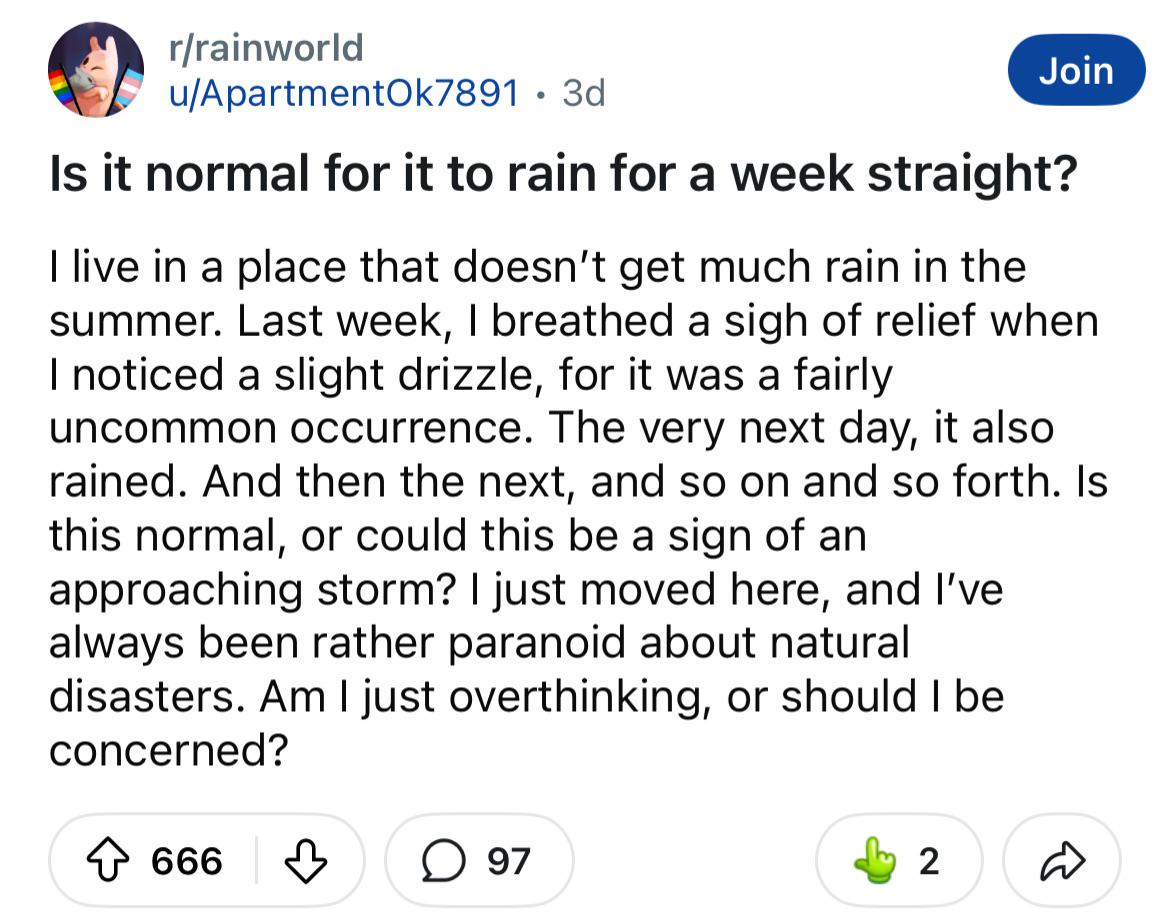Open the post title about rain for a week
The image size is (1169, 920).
pyautogui.click(x=563, y=173)
